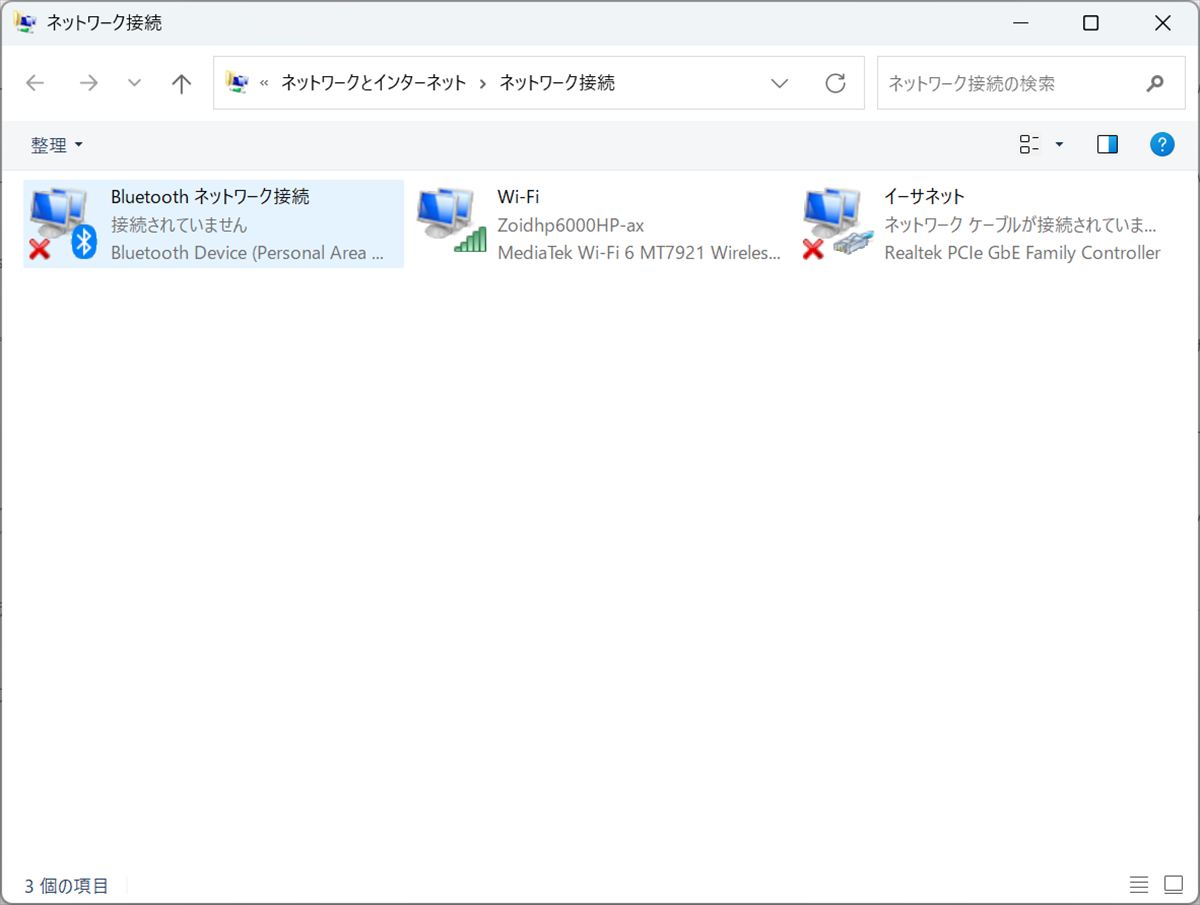Expand the hidden breadcrumb path chevrons
1200x905 pixels.
tap(264, 83)
